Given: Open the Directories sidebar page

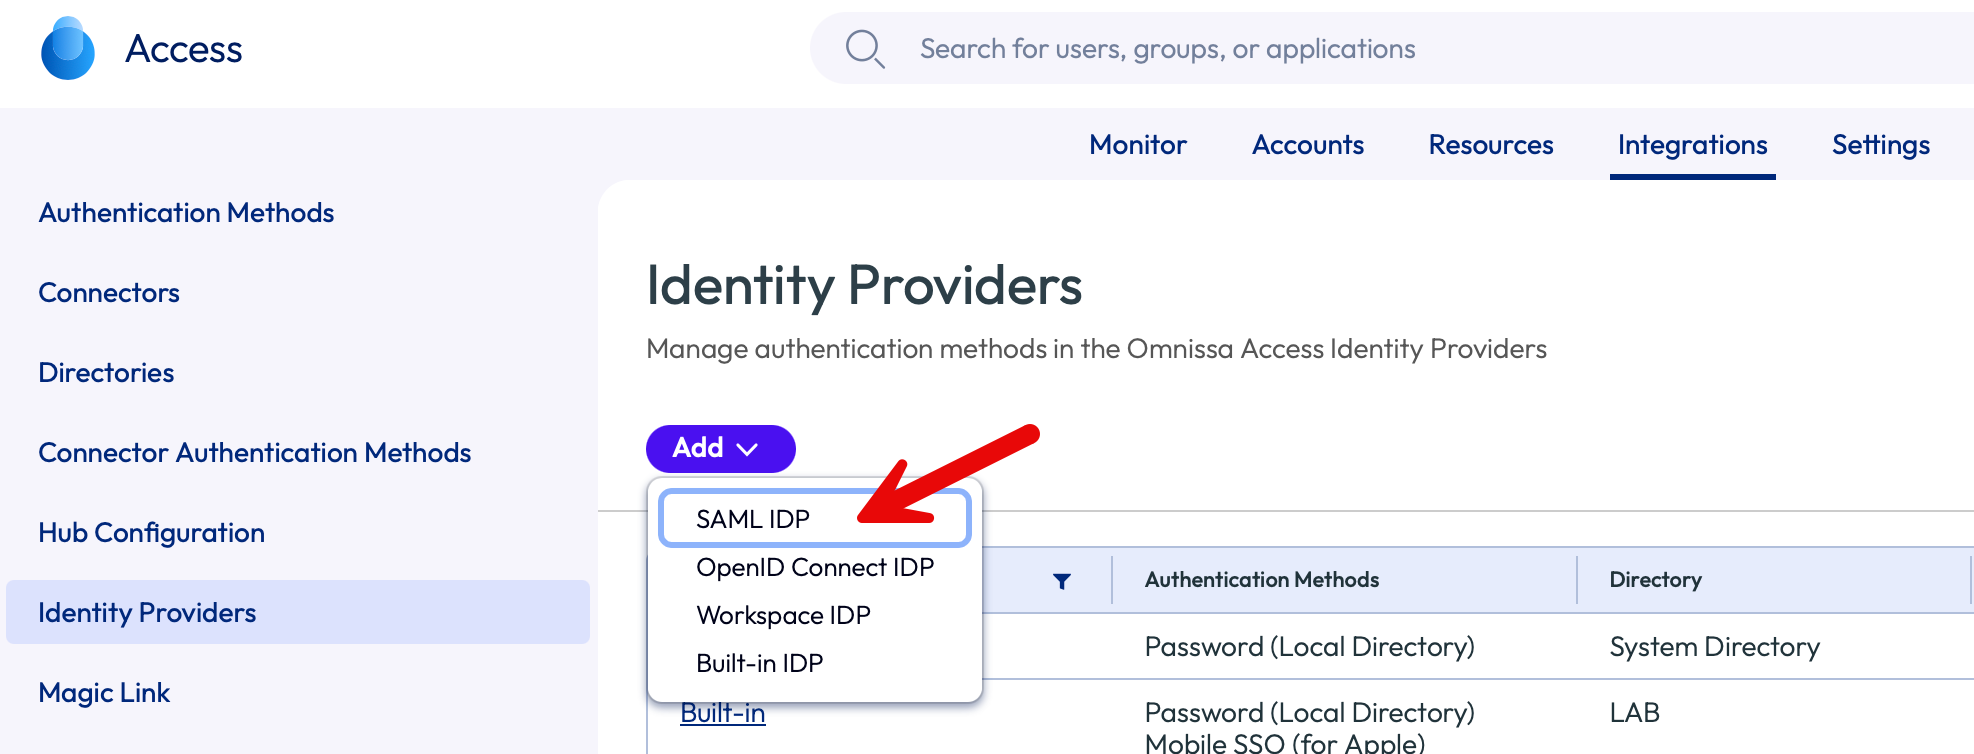Looking at the screenshot, I should pyautogui.click(x=106, y=373).
